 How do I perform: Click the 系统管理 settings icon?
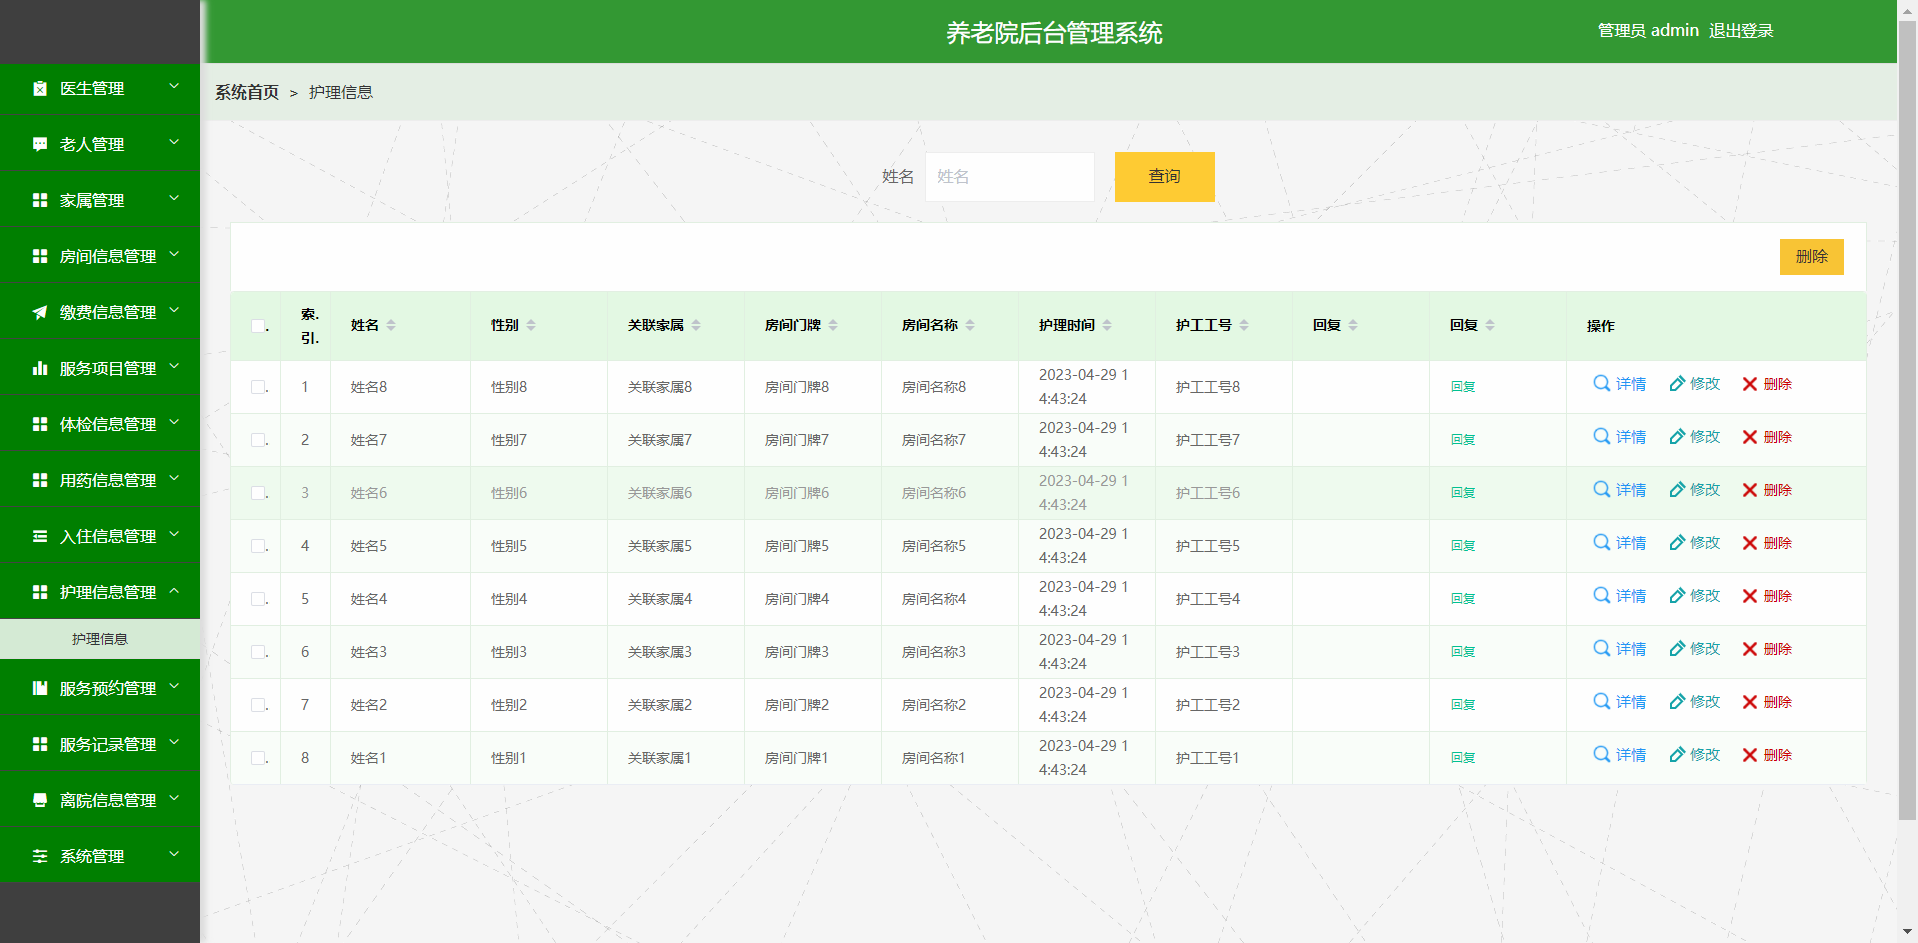[40, 856]
